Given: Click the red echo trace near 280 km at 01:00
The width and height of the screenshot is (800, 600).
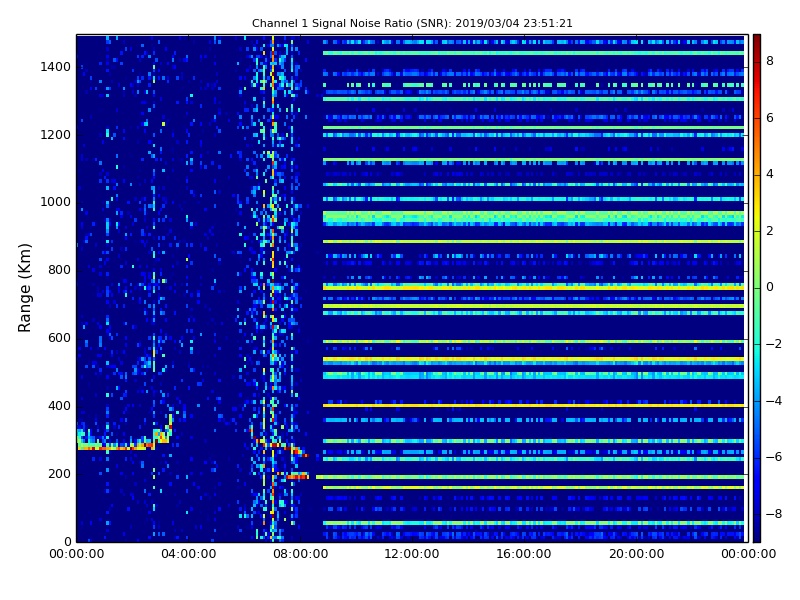Looking at the screenshot, I should coord(115,447).
